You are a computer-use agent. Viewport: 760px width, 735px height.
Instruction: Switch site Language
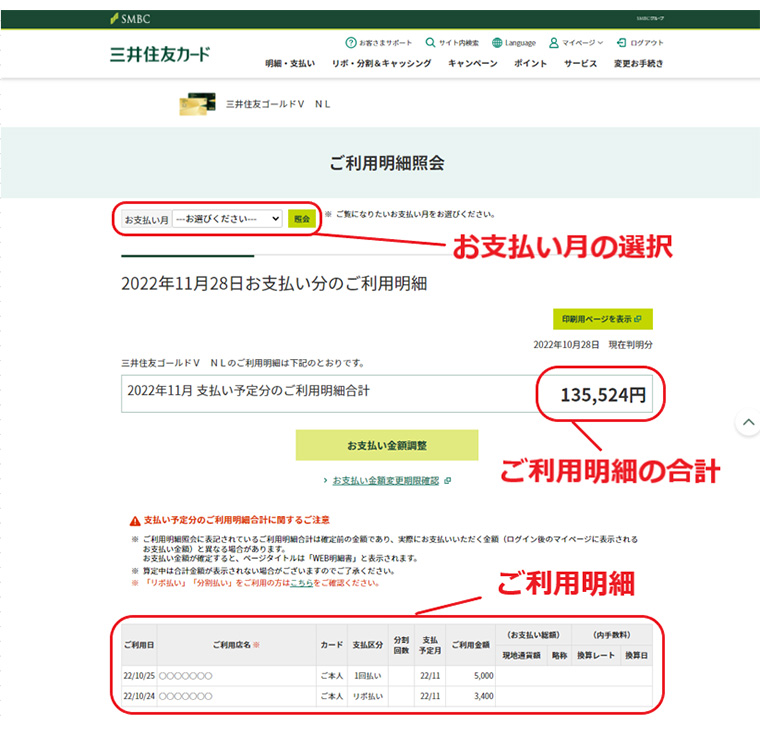coord(514,43)
